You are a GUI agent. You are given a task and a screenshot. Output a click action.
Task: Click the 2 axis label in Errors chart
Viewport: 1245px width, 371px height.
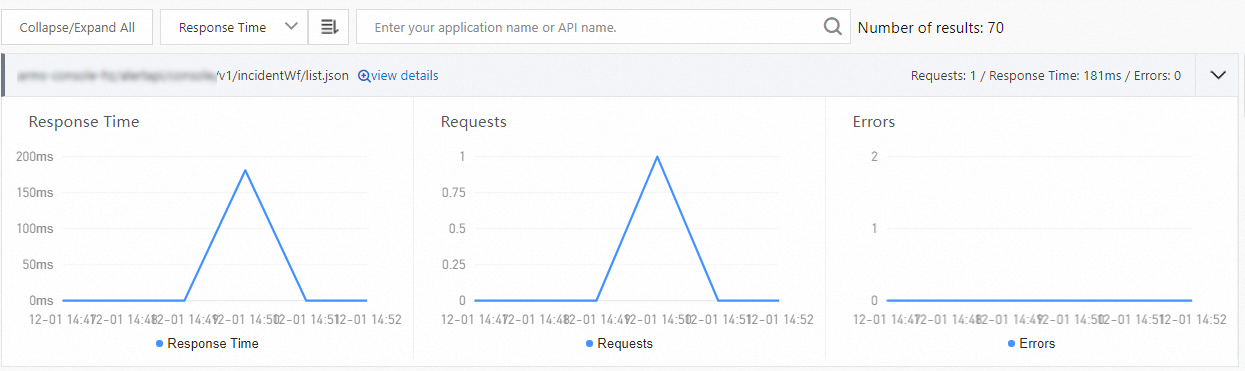[x=874, y=157]
